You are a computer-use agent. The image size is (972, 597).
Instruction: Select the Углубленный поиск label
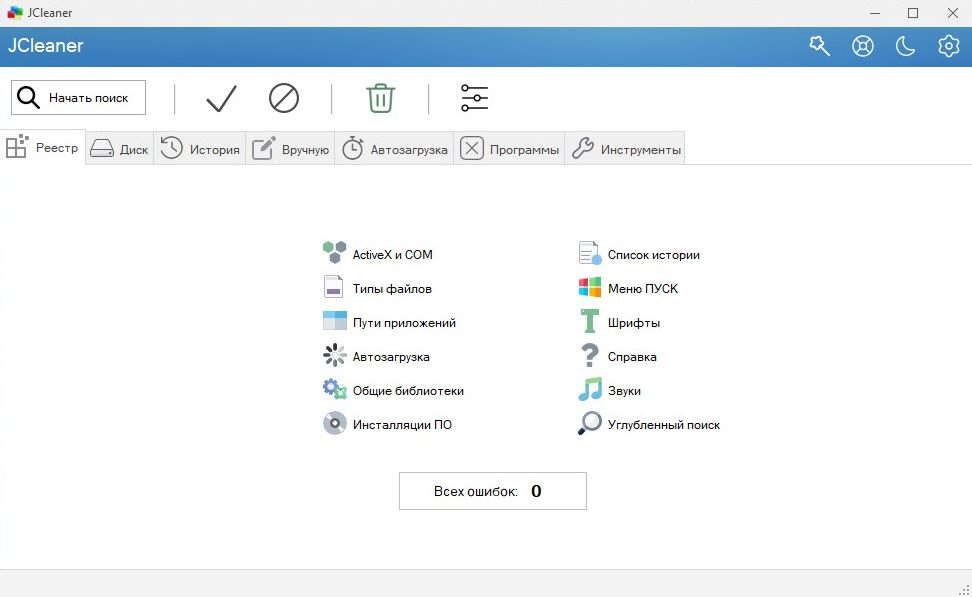click(x=664, y=425)
